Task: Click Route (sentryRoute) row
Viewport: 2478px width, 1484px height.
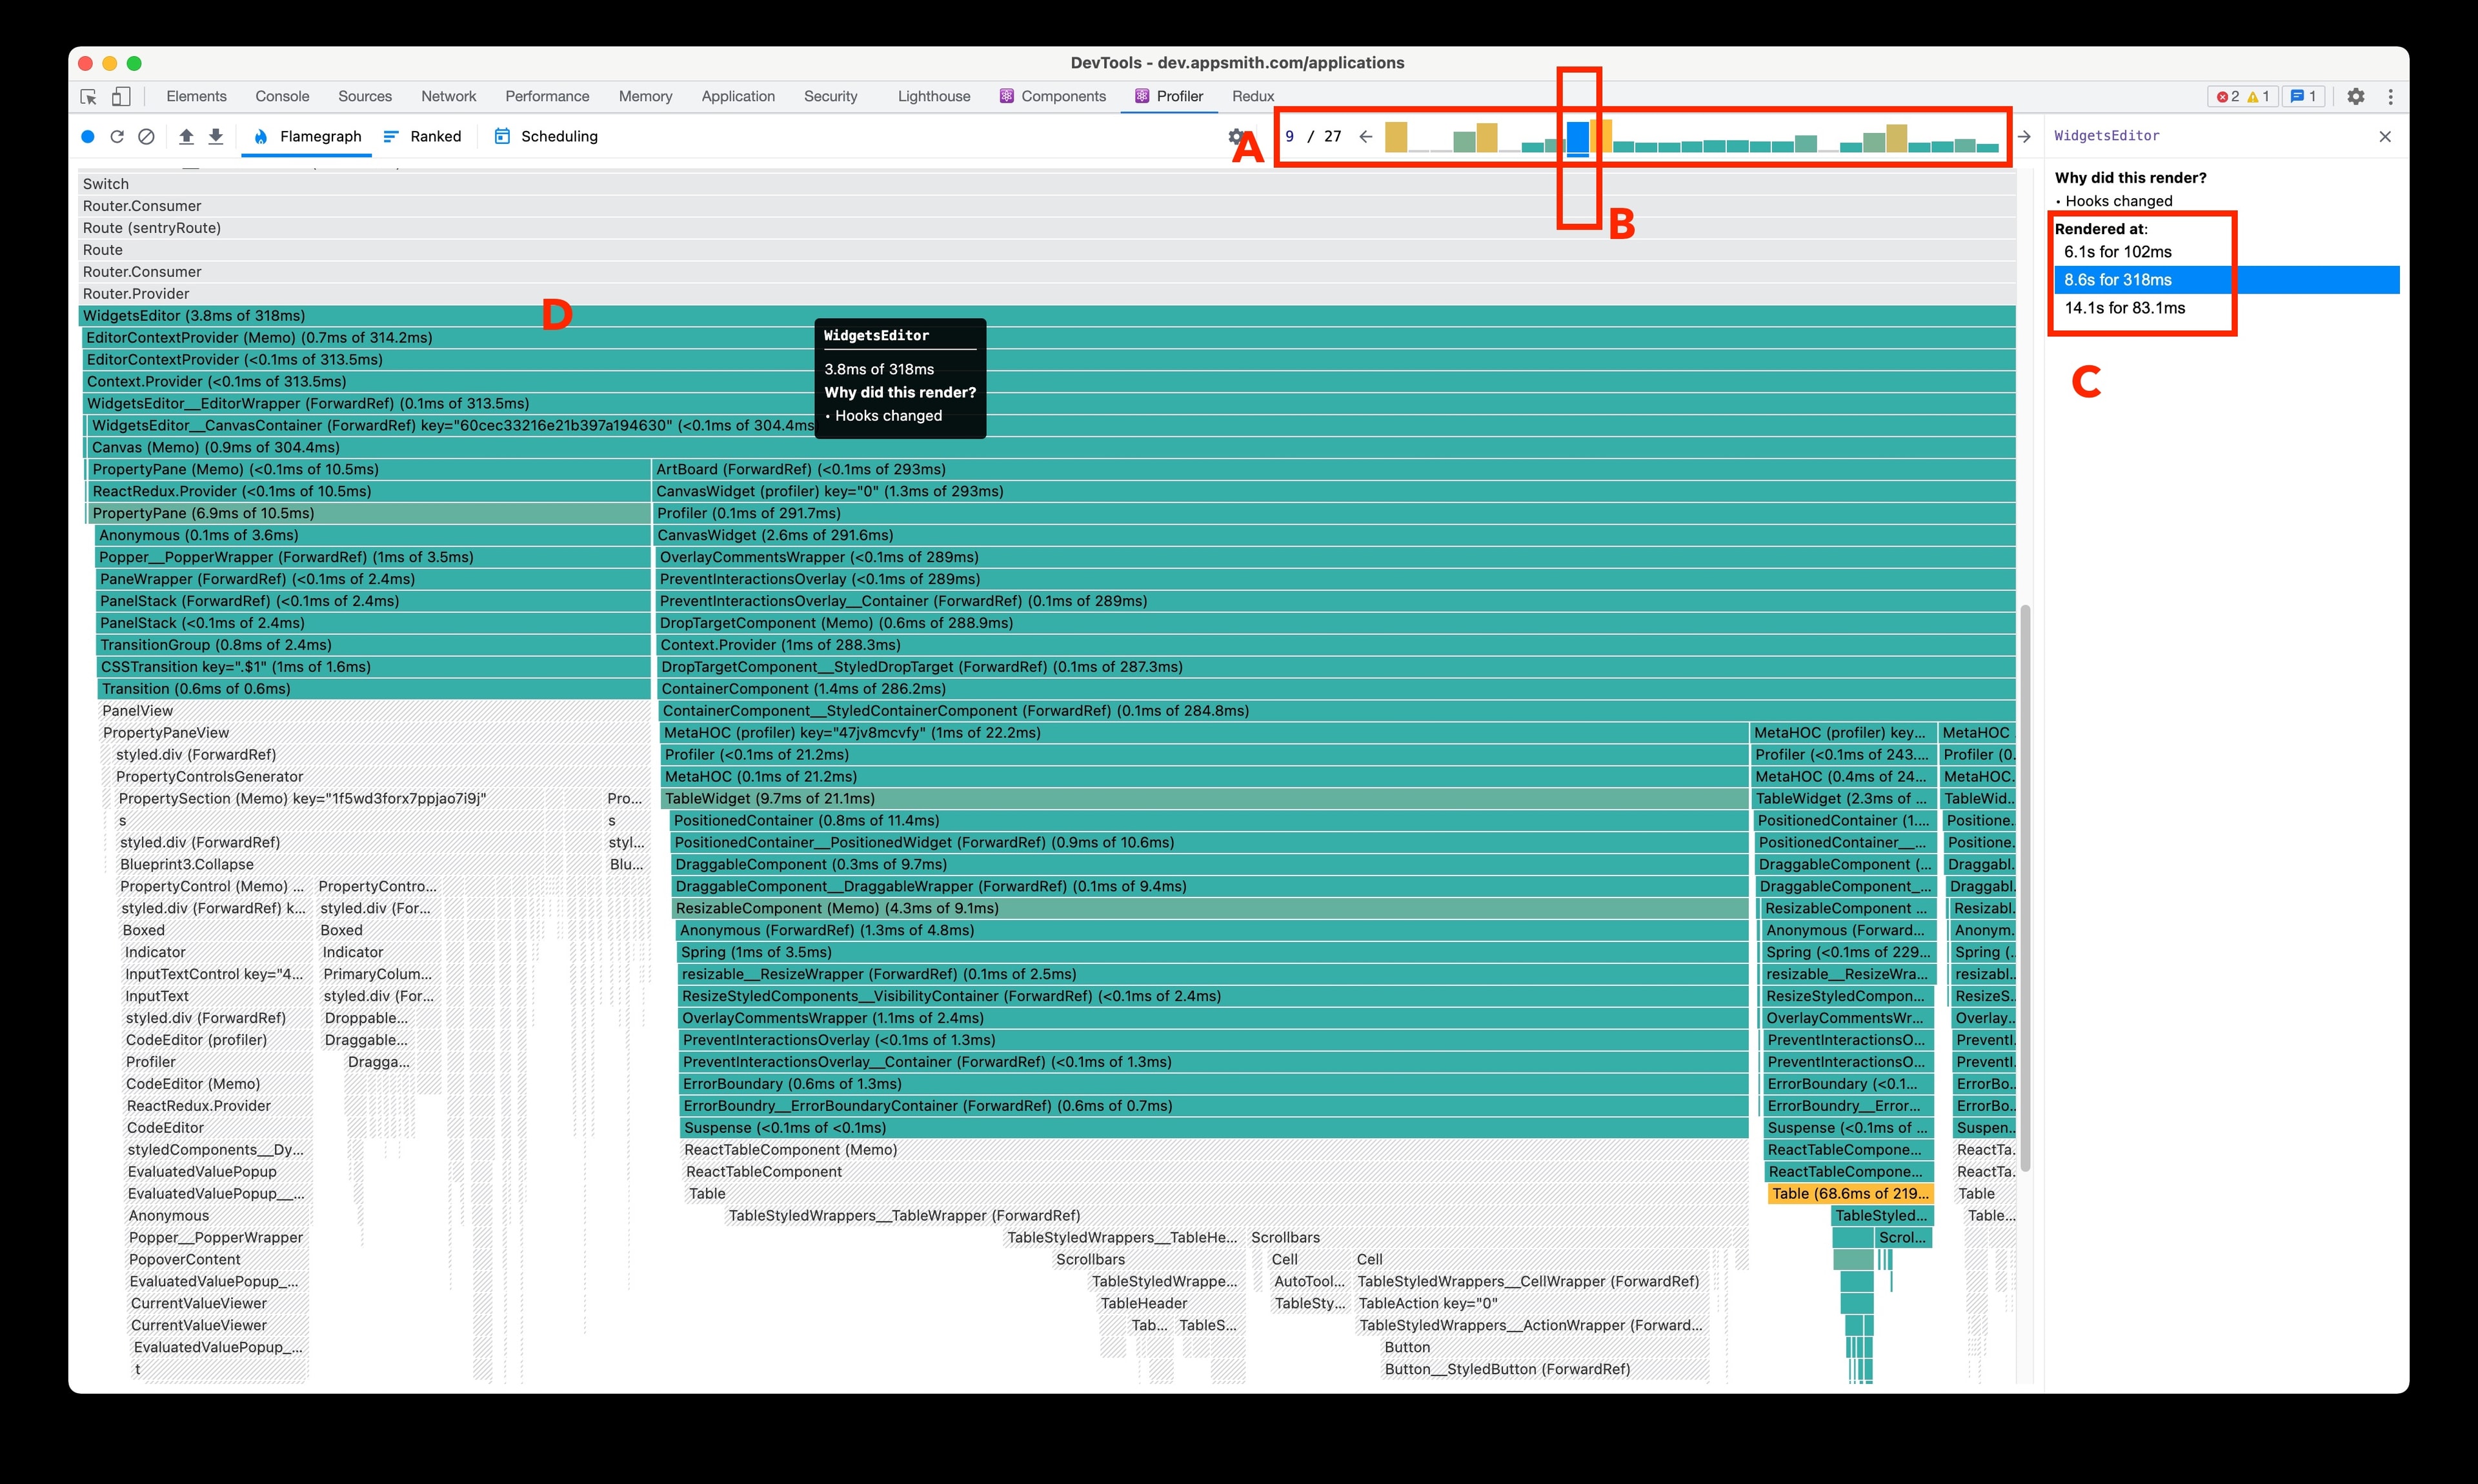Action: click(x=1047, y=228)
